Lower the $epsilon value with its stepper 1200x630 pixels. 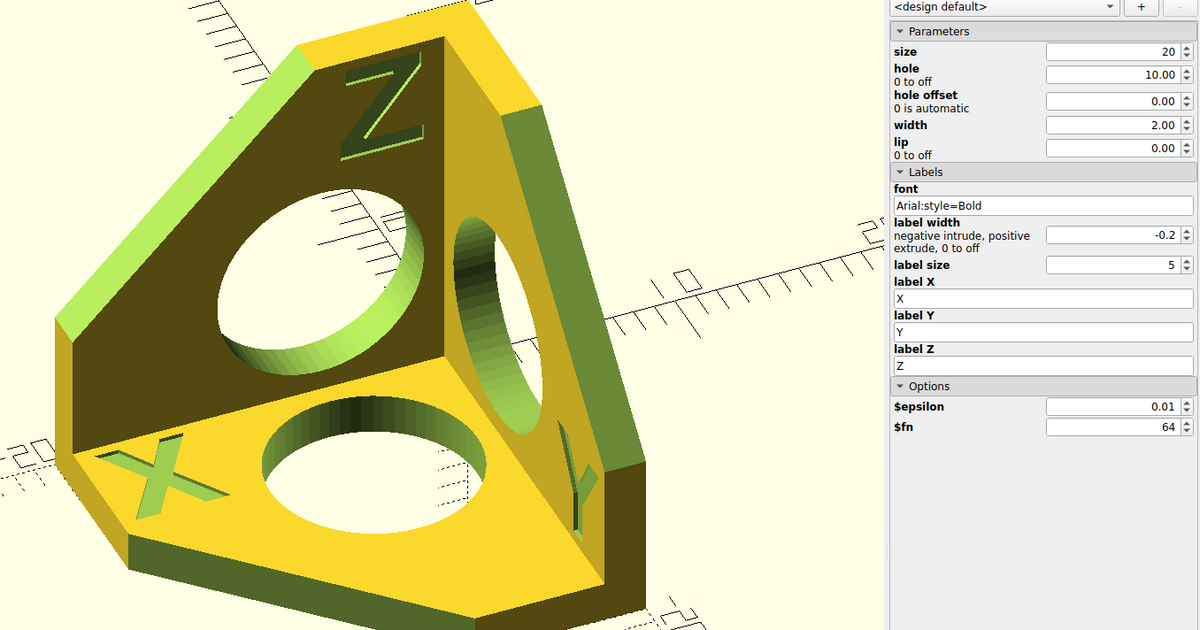pyautogui.click(x=1186, y=410)
